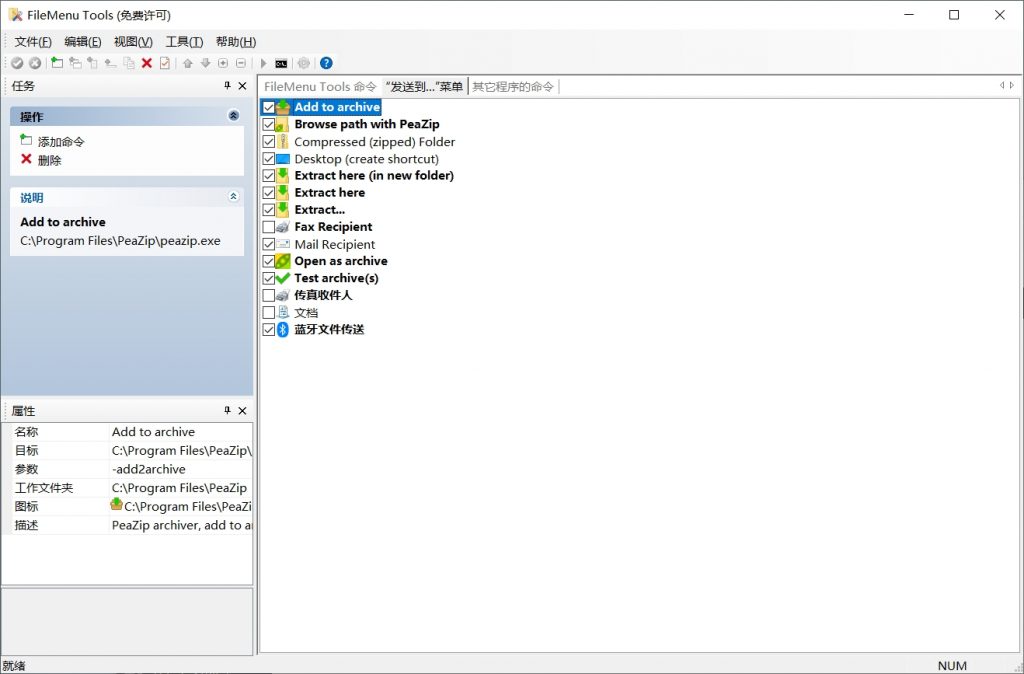The image size is (1024, 674).
Task: Click the black console toolbar icon
Action: [281, 63]
